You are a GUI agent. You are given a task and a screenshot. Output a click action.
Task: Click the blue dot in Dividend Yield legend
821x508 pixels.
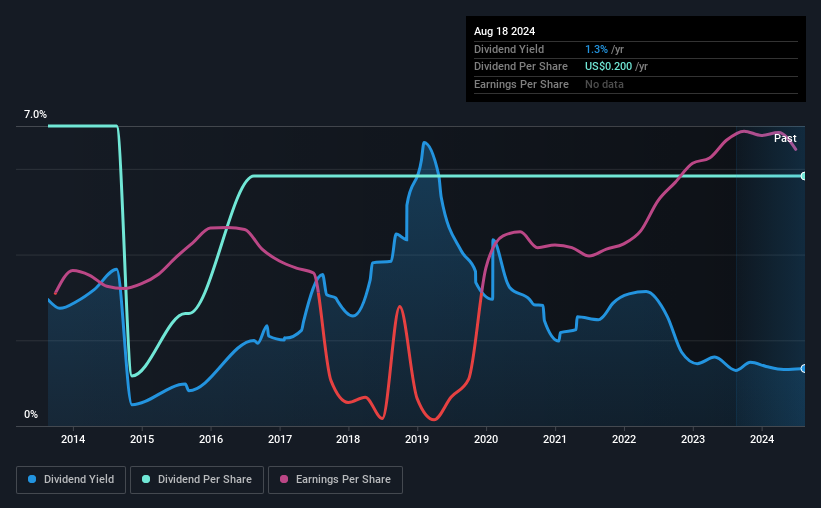32,480
